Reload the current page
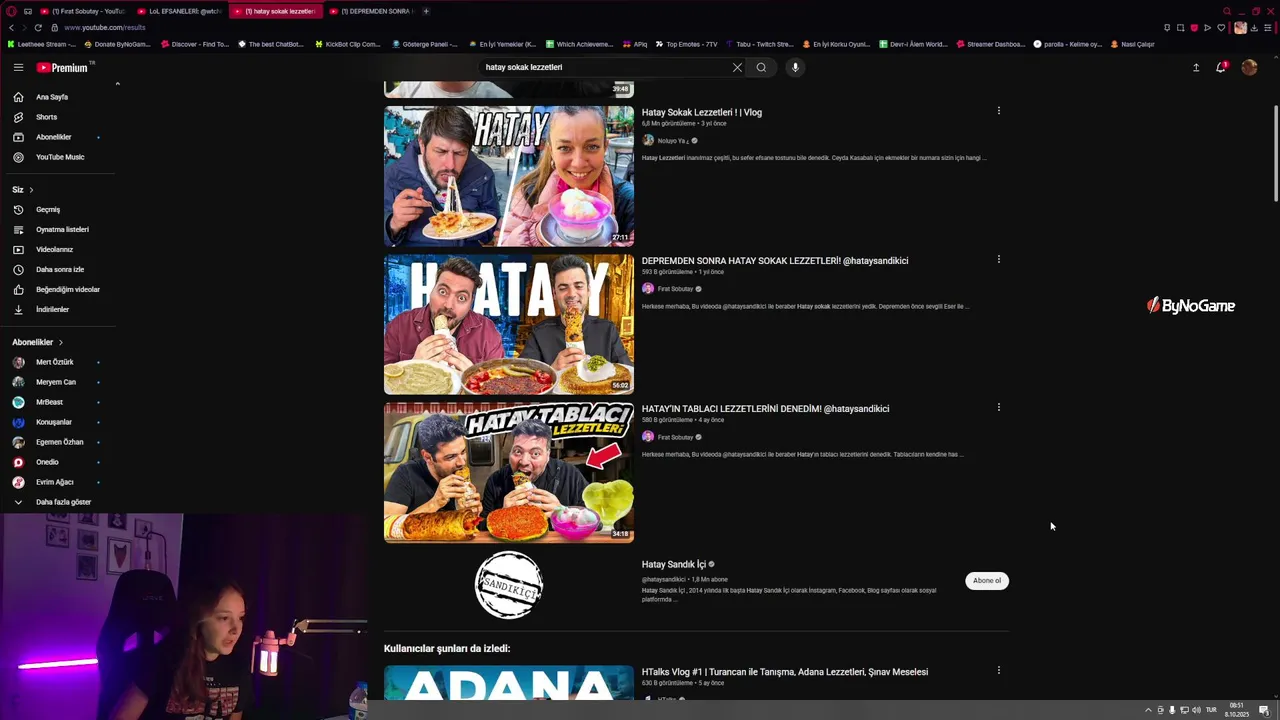Screen dimensions: 1280x720 (x=38, y=27)
